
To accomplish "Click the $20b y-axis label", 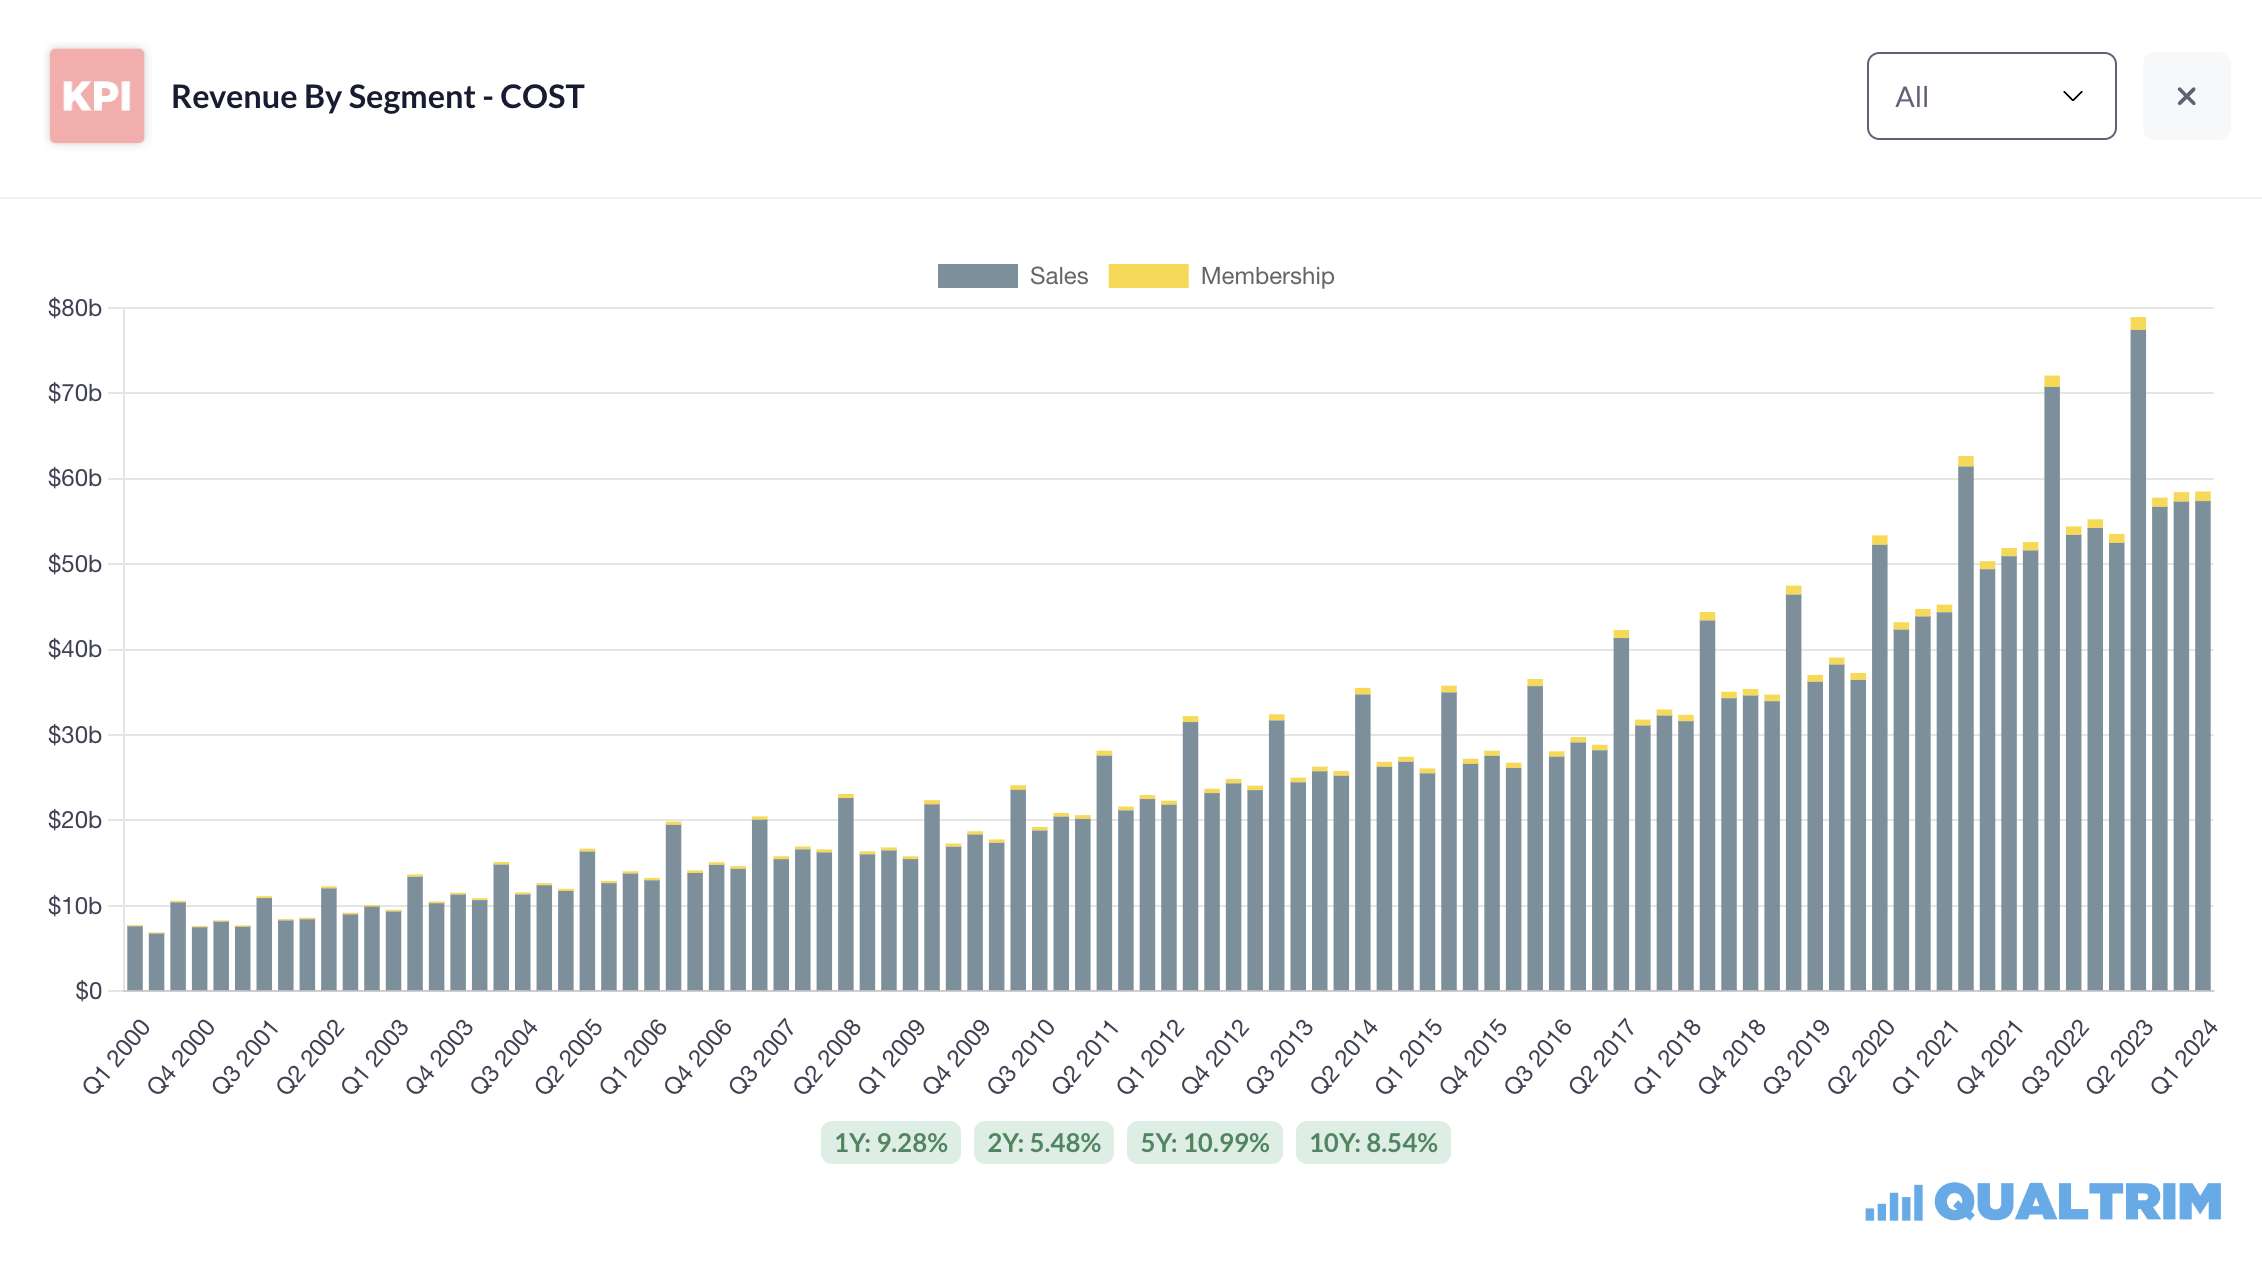I will (x=75, y=820).
